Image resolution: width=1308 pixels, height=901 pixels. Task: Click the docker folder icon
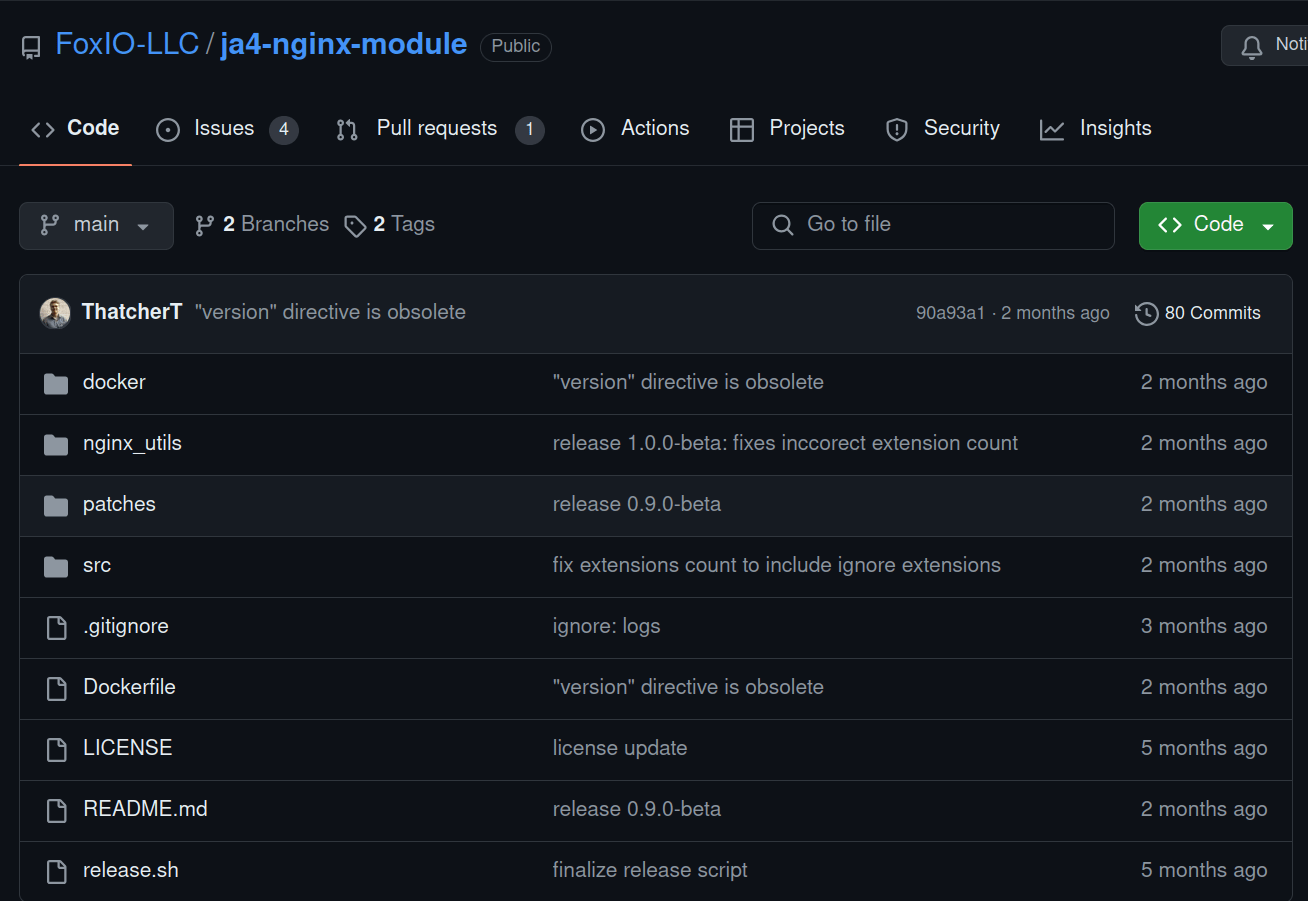(x=56, y=383)
